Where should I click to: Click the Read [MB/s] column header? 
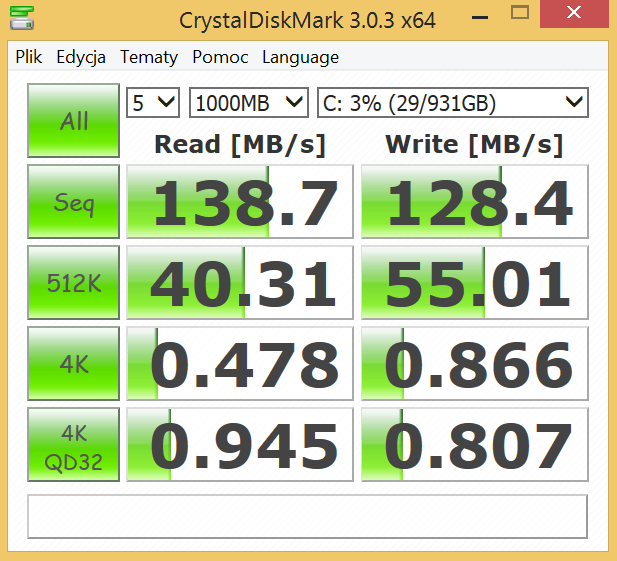240,145
